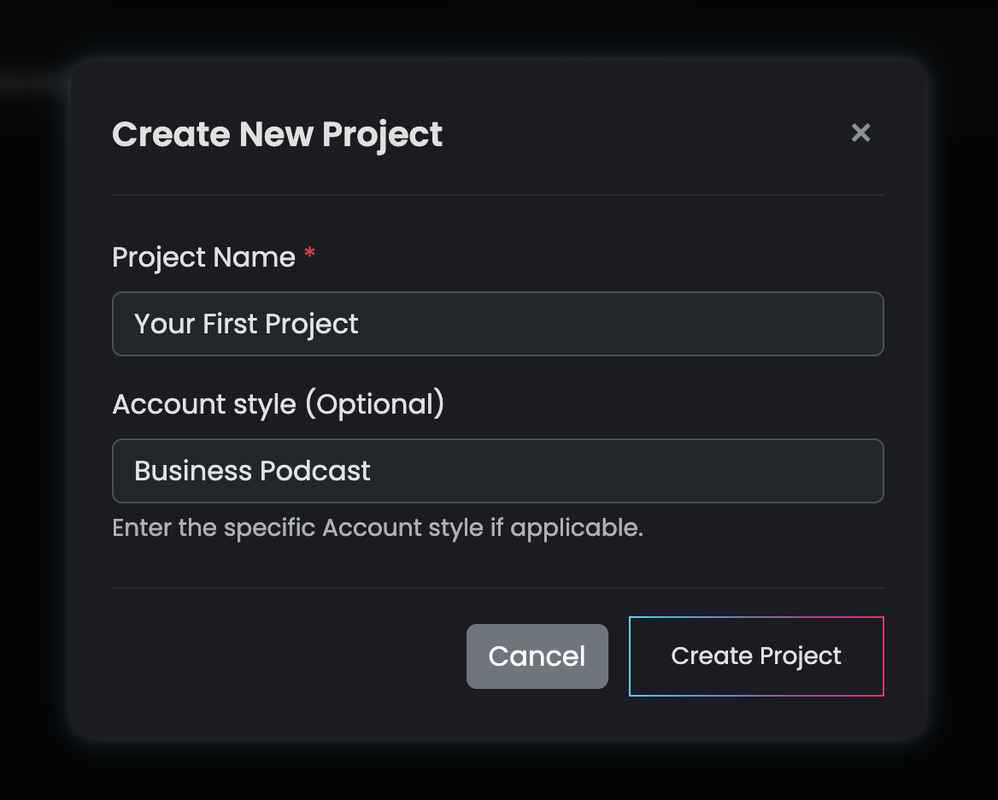Click the Project Name input field
The width and height of the screenshot is (998, 800).
(x=497, y=324)
